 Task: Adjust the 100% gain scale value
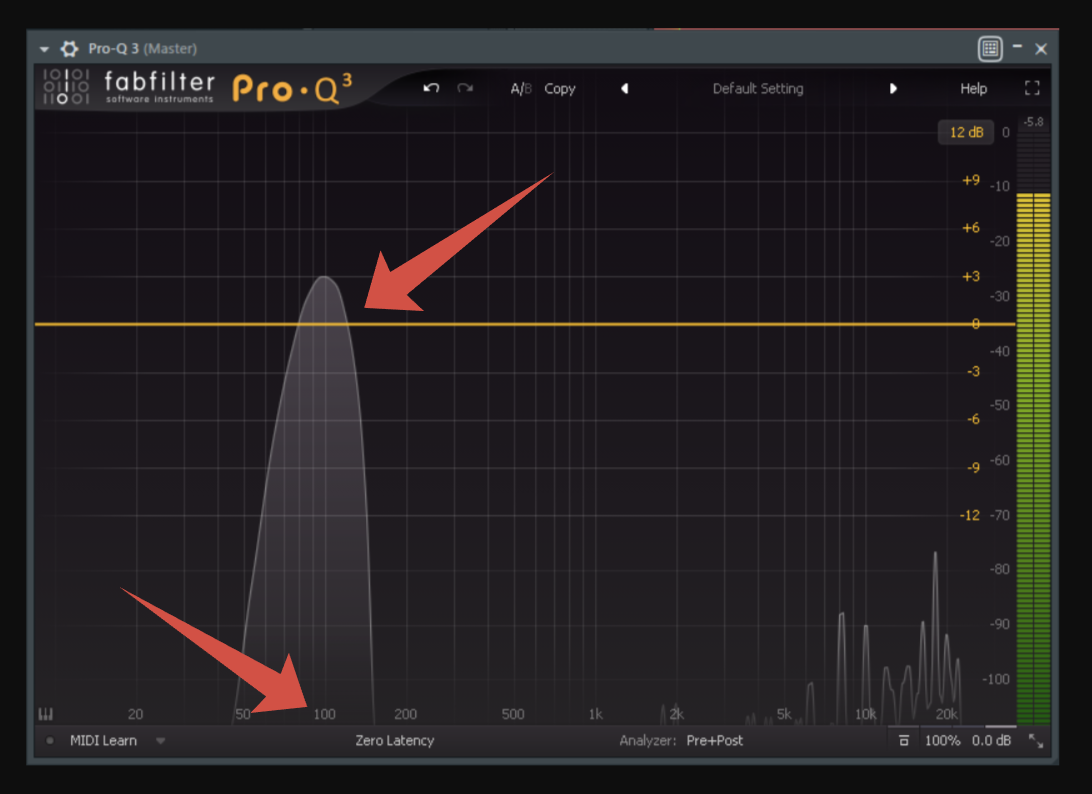click(942, 740)
